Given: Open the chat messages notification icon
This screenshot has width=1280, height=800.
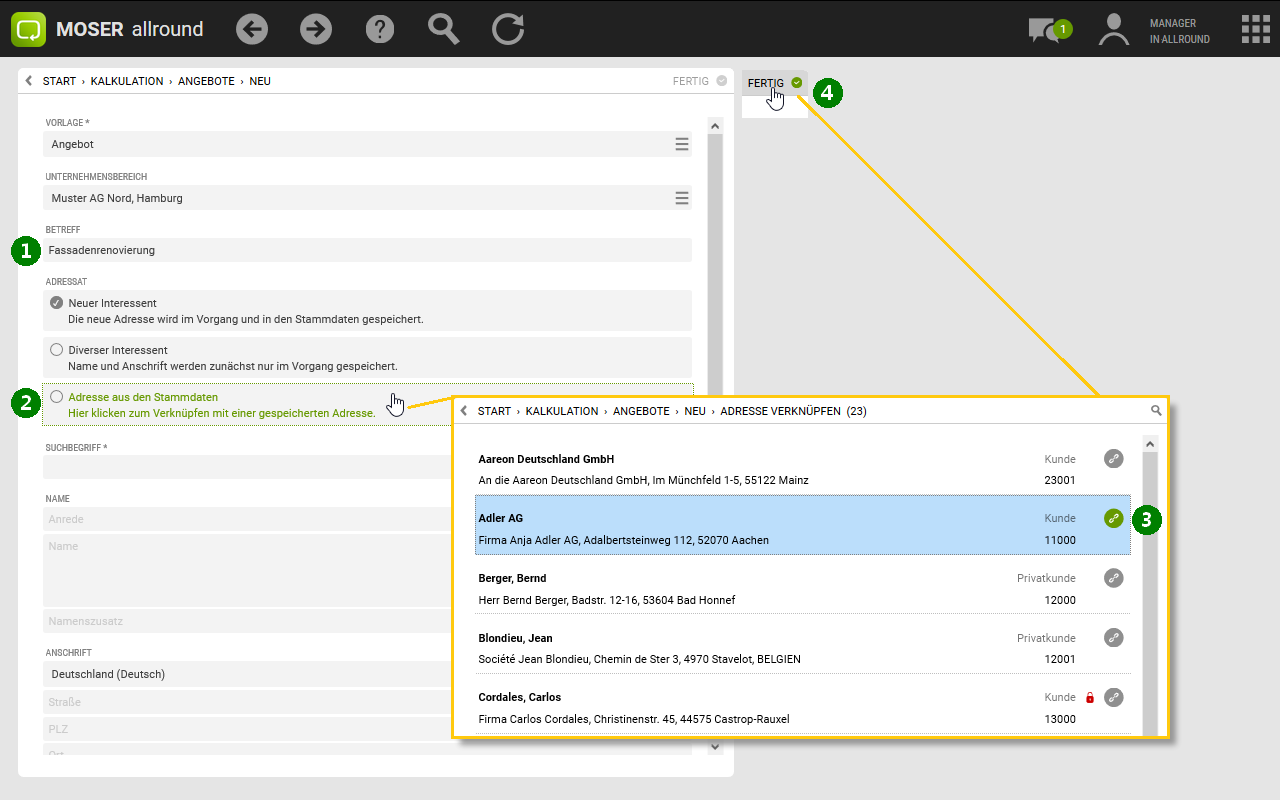Looking at the screenshot, I should click(1046, 30).
